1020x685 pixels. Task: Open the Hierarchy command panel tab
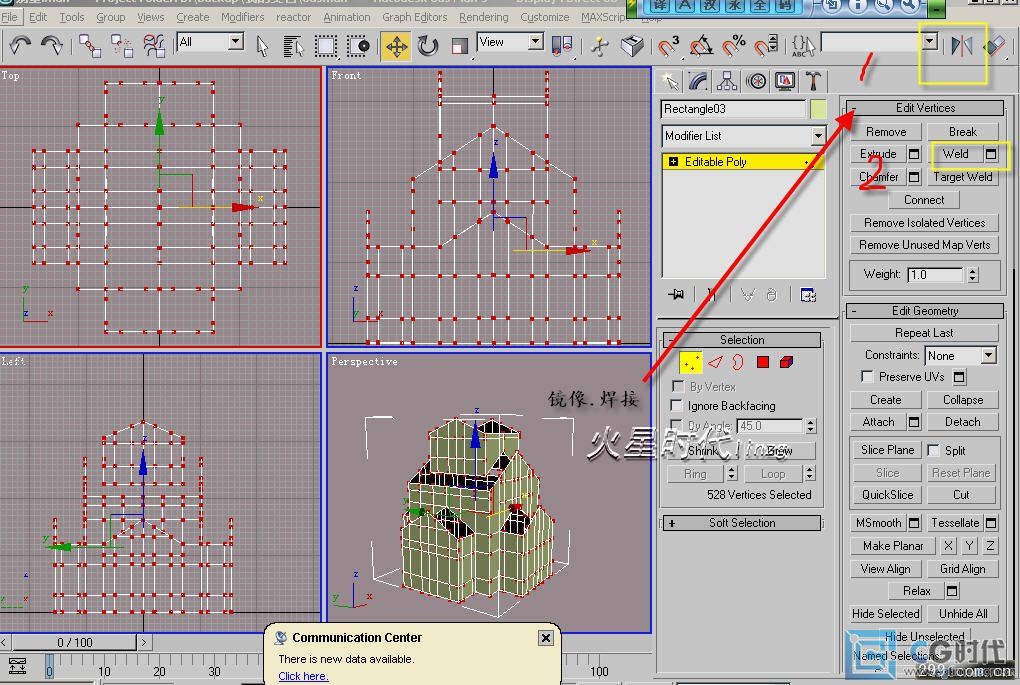click(727, 81)
